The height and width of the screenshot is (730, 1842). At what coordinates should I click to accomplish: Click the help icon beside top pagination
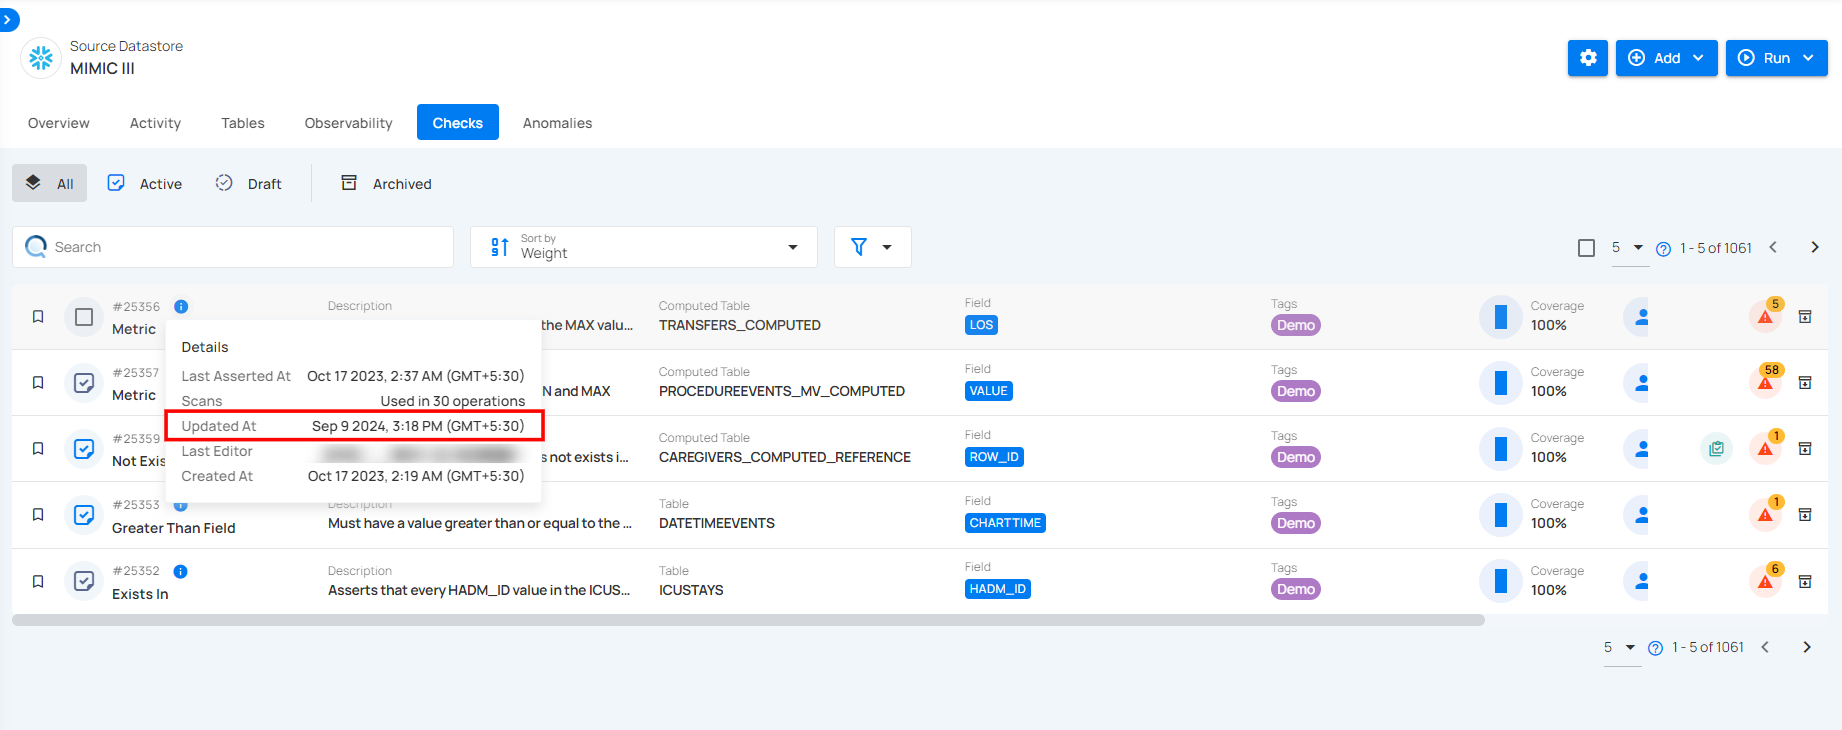point(1663,249)
